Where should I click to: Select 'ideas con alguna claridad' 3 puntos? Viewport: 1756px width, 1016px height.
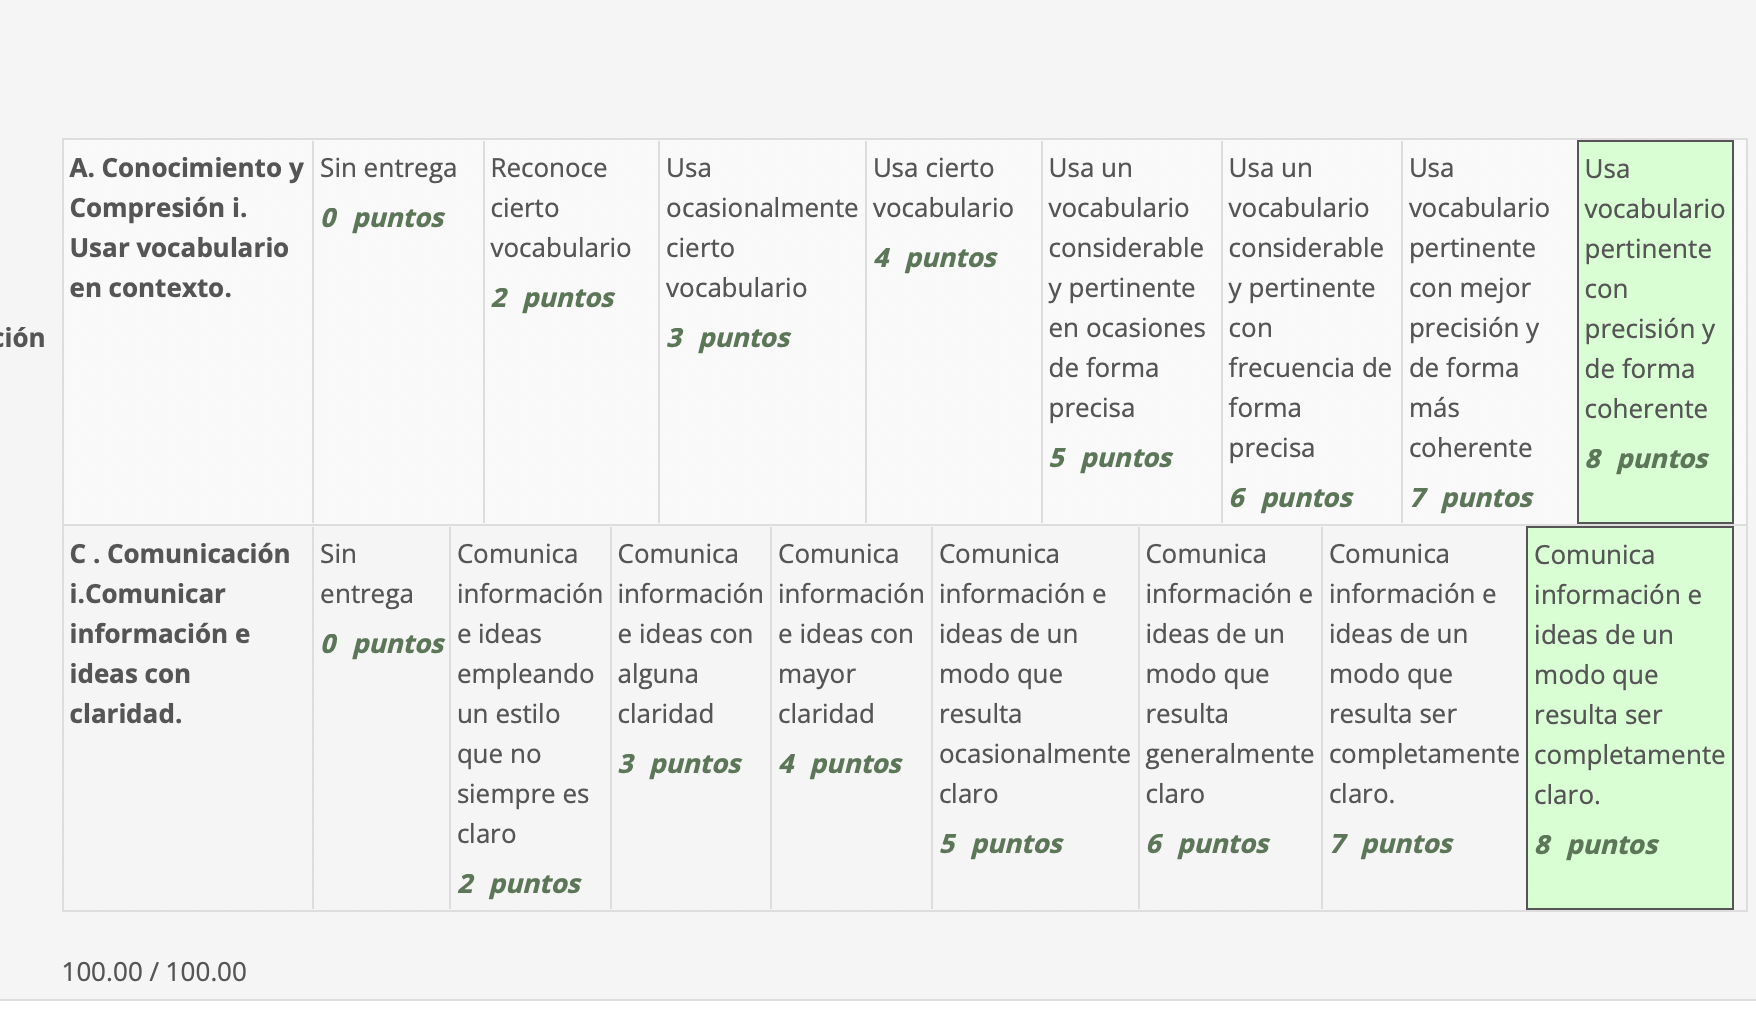coord(690,716)
